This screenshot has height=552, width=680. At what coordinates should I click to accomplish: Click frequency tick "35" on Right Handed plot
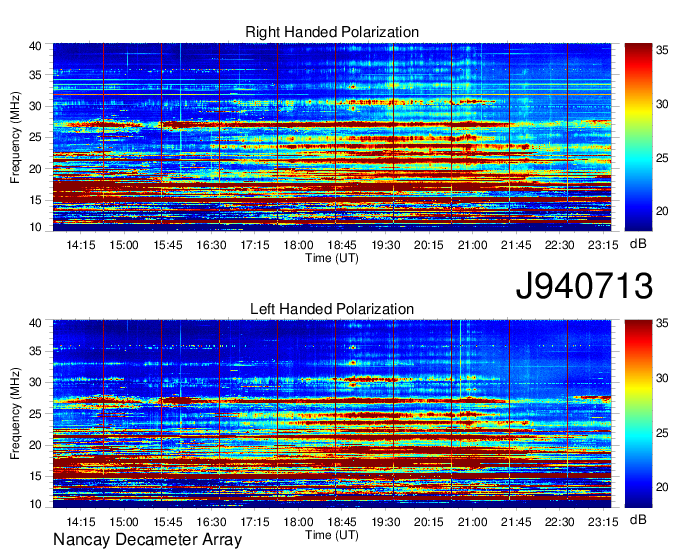click(35, 75)
